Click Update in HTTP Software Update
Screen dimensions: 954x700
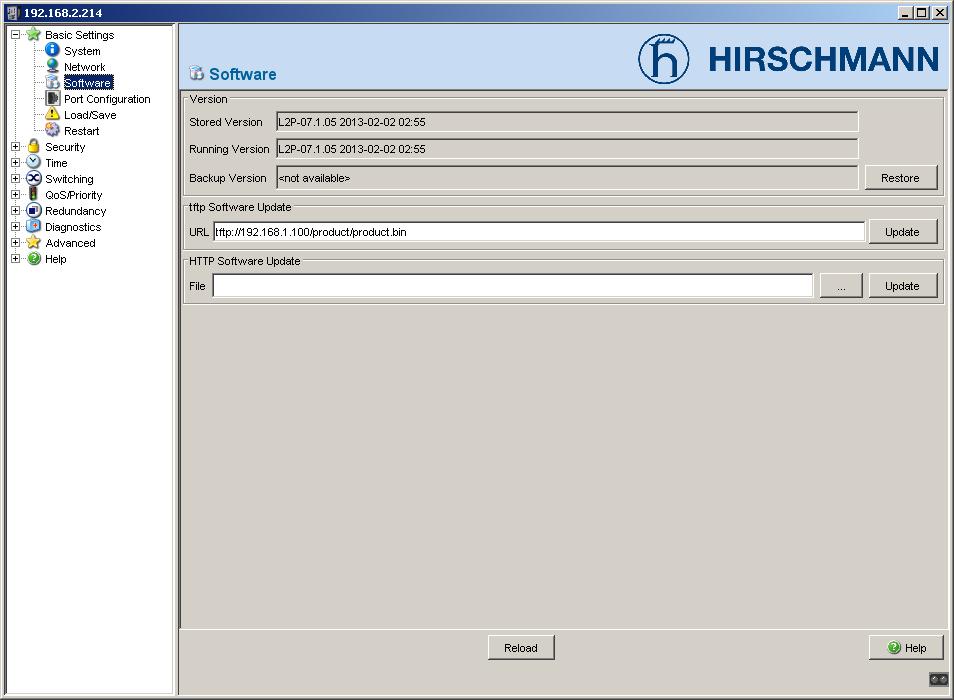point(902,286)
